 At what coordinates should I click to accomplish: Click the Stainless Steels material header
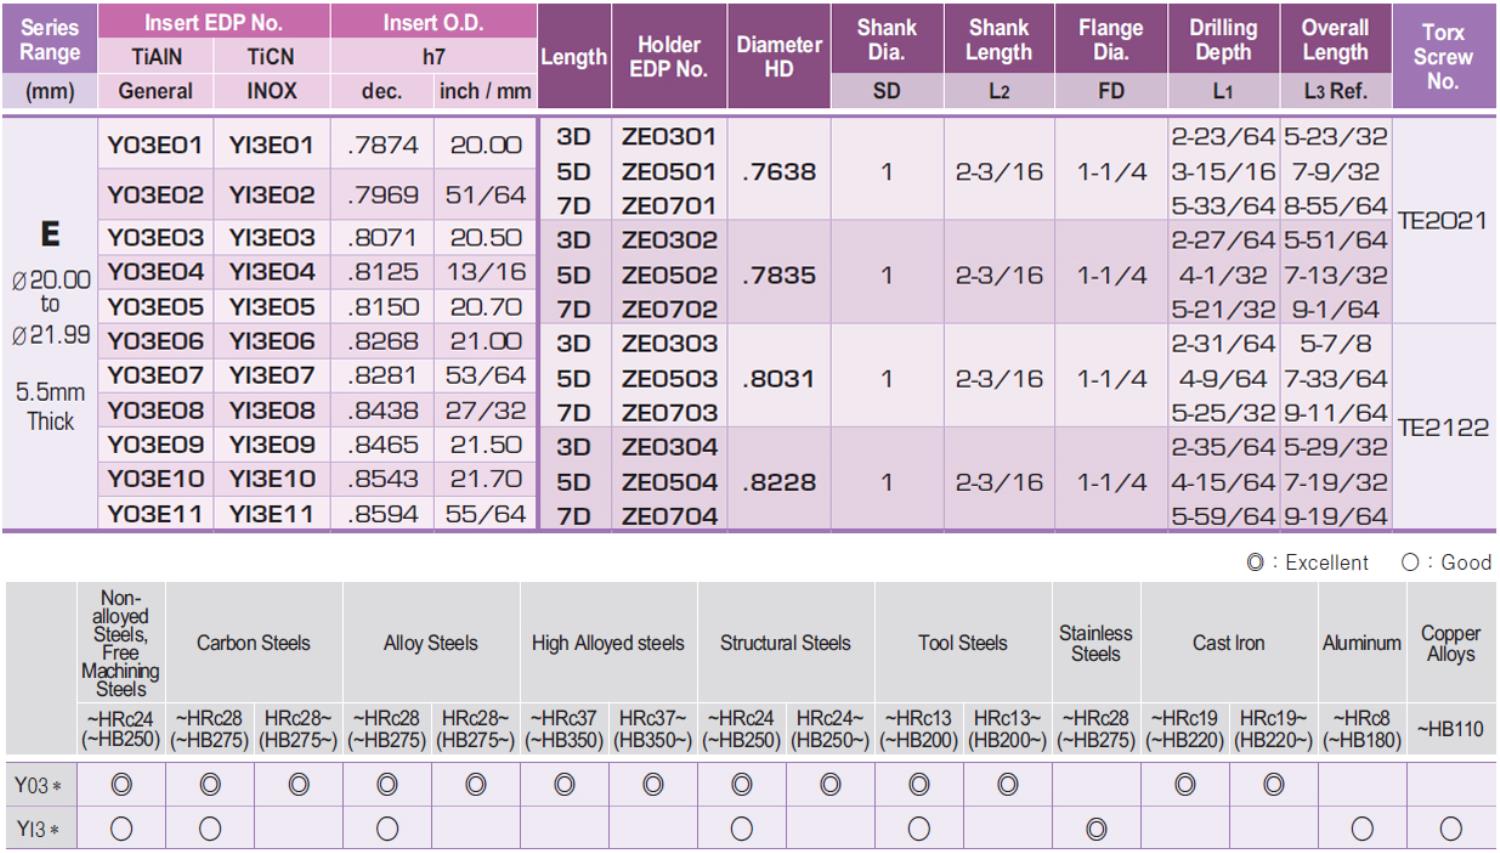pyautogui.click(x=1096, y=643)
